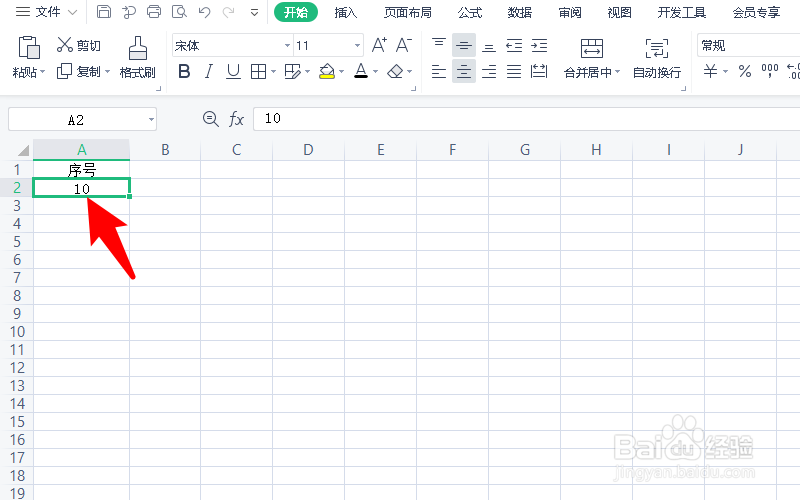Open the 会员专享 member tab
This screenshot has width=800, height=500.
click(x=756, y=12)
